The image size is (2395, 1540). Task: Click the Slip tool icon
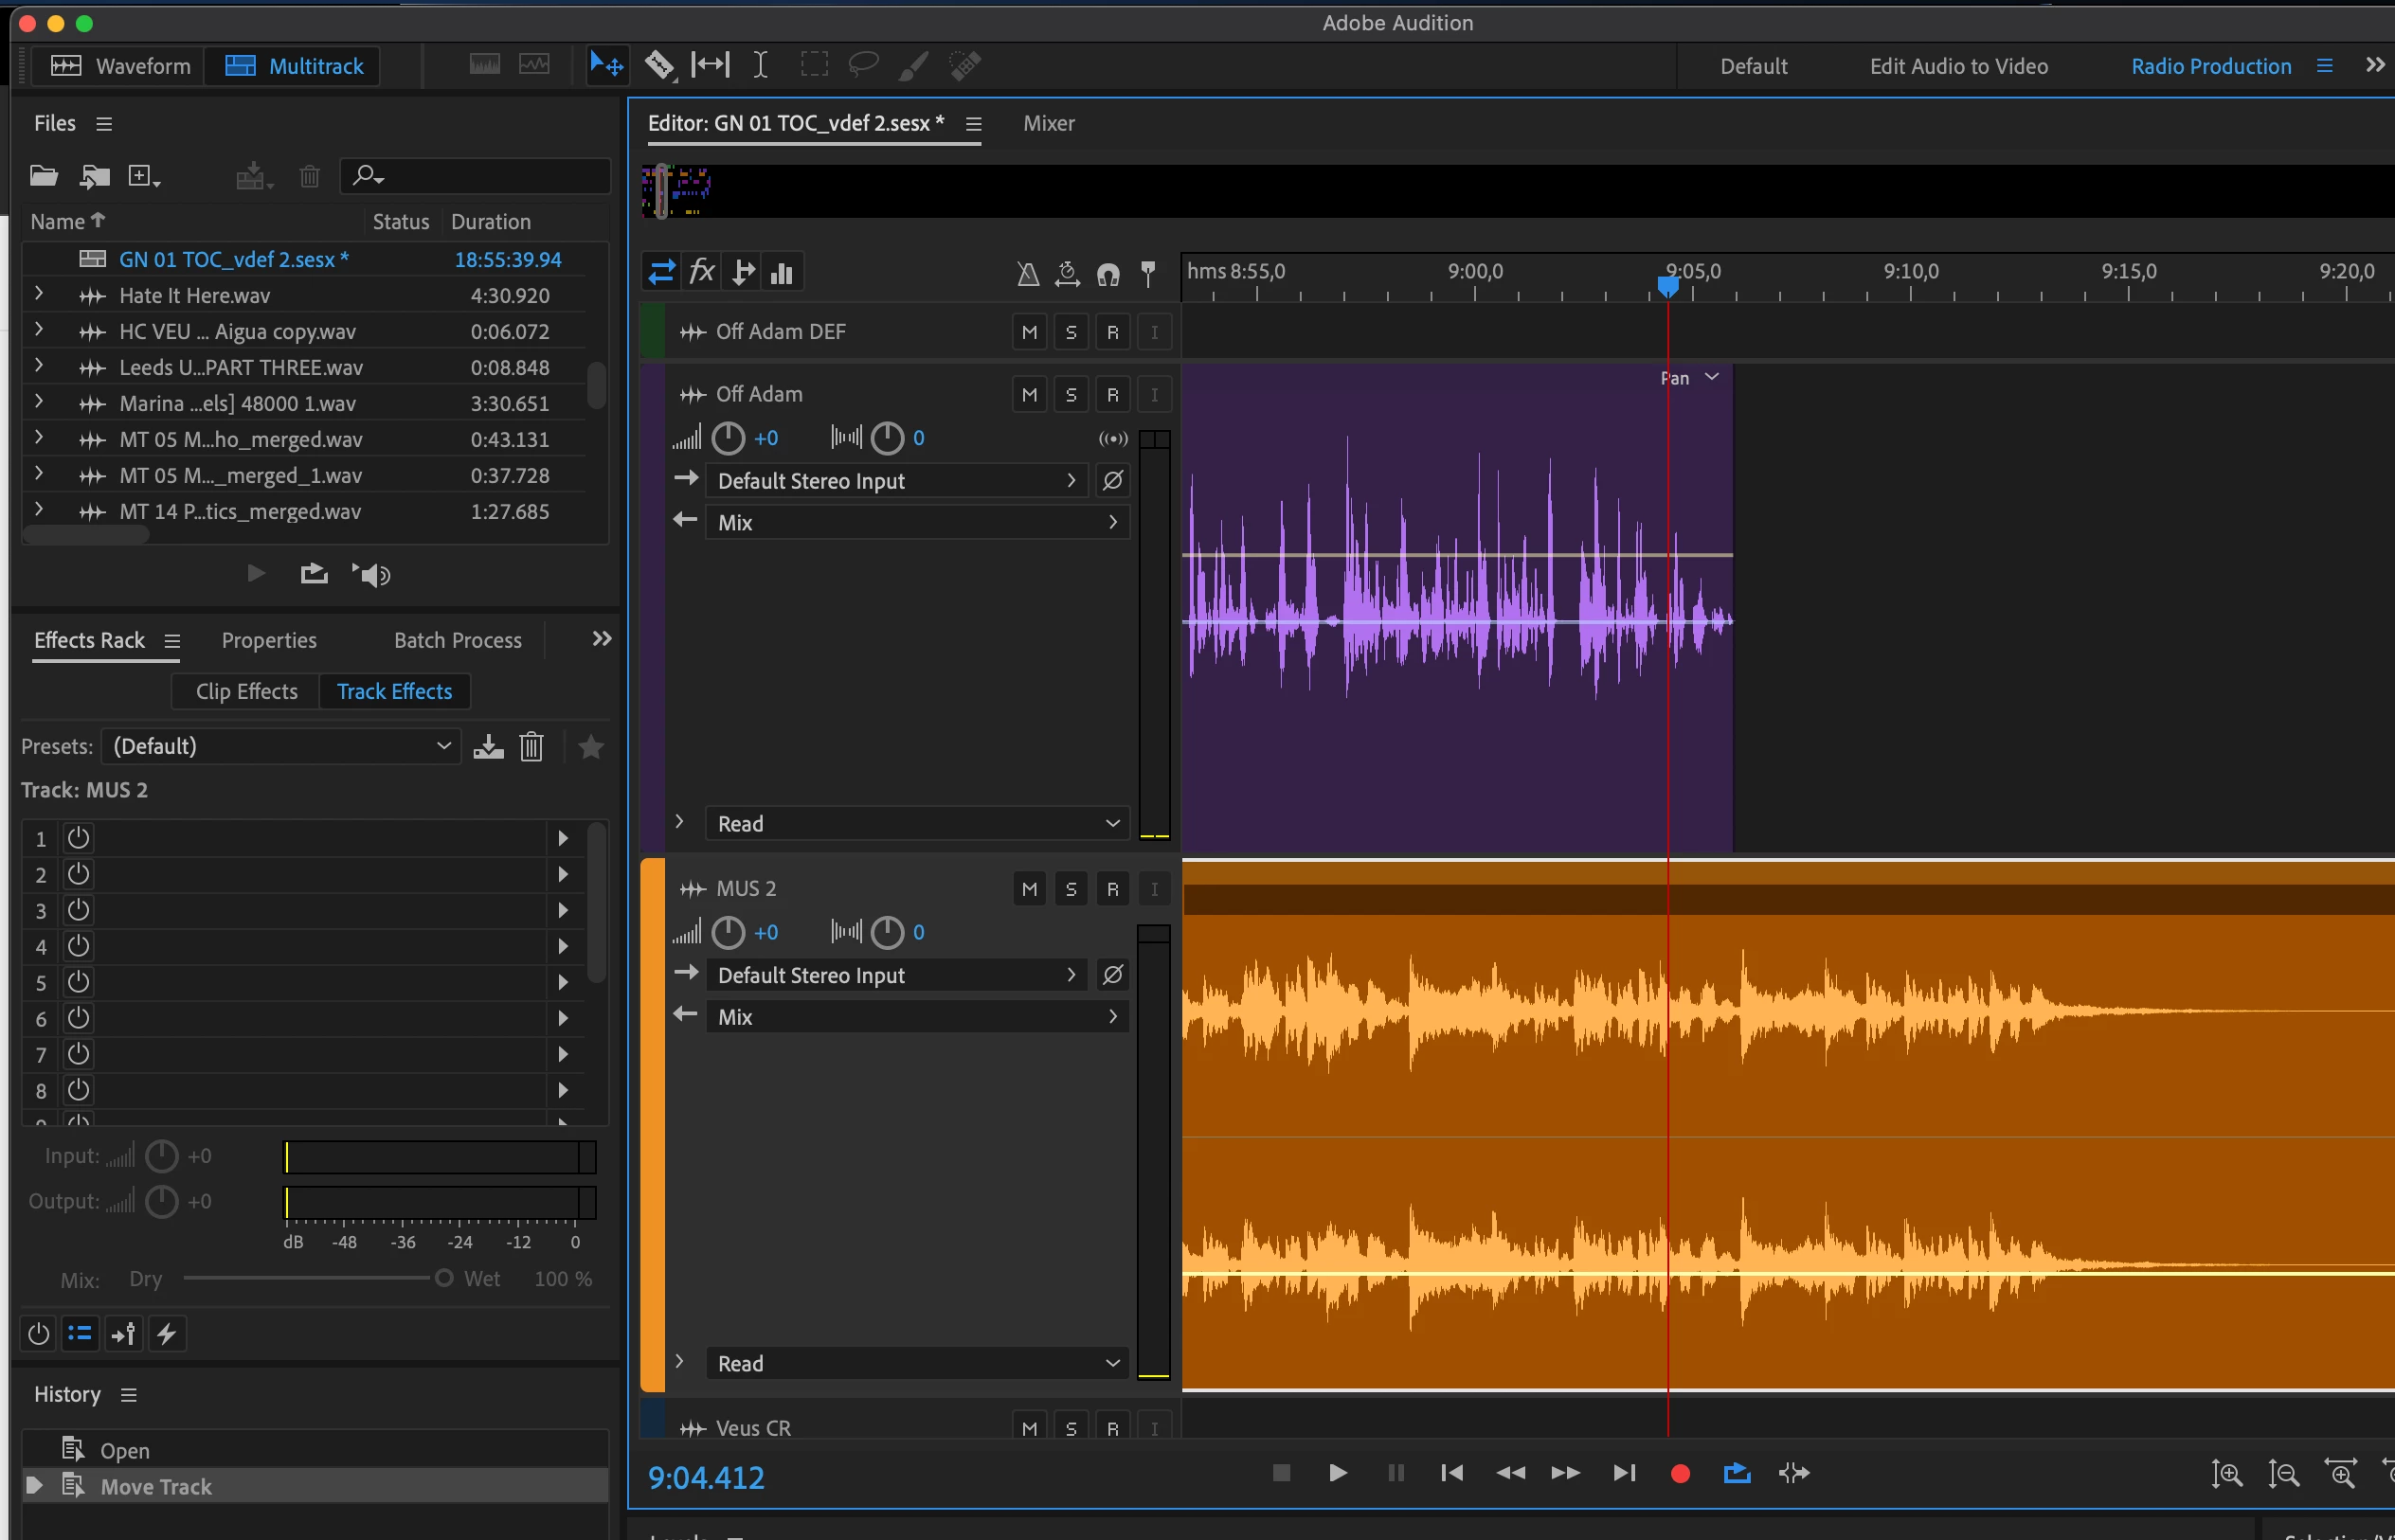click(x=710, y=66)
